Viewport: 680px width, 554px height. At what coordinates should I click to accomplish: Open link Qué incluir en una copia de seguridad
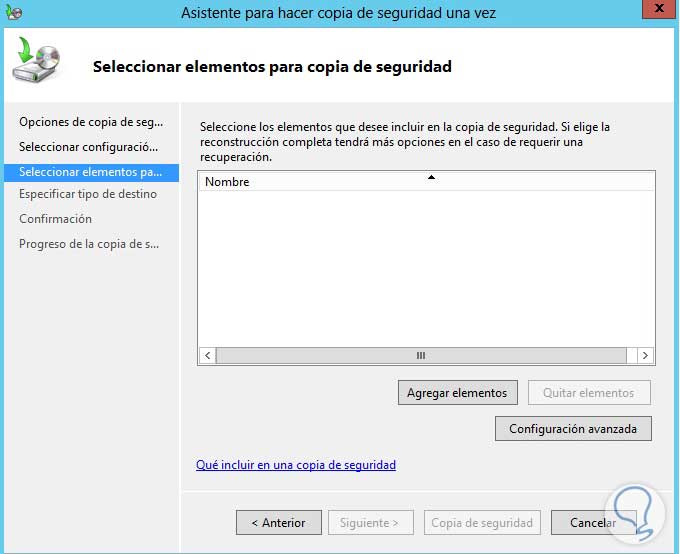pos(296,465)
